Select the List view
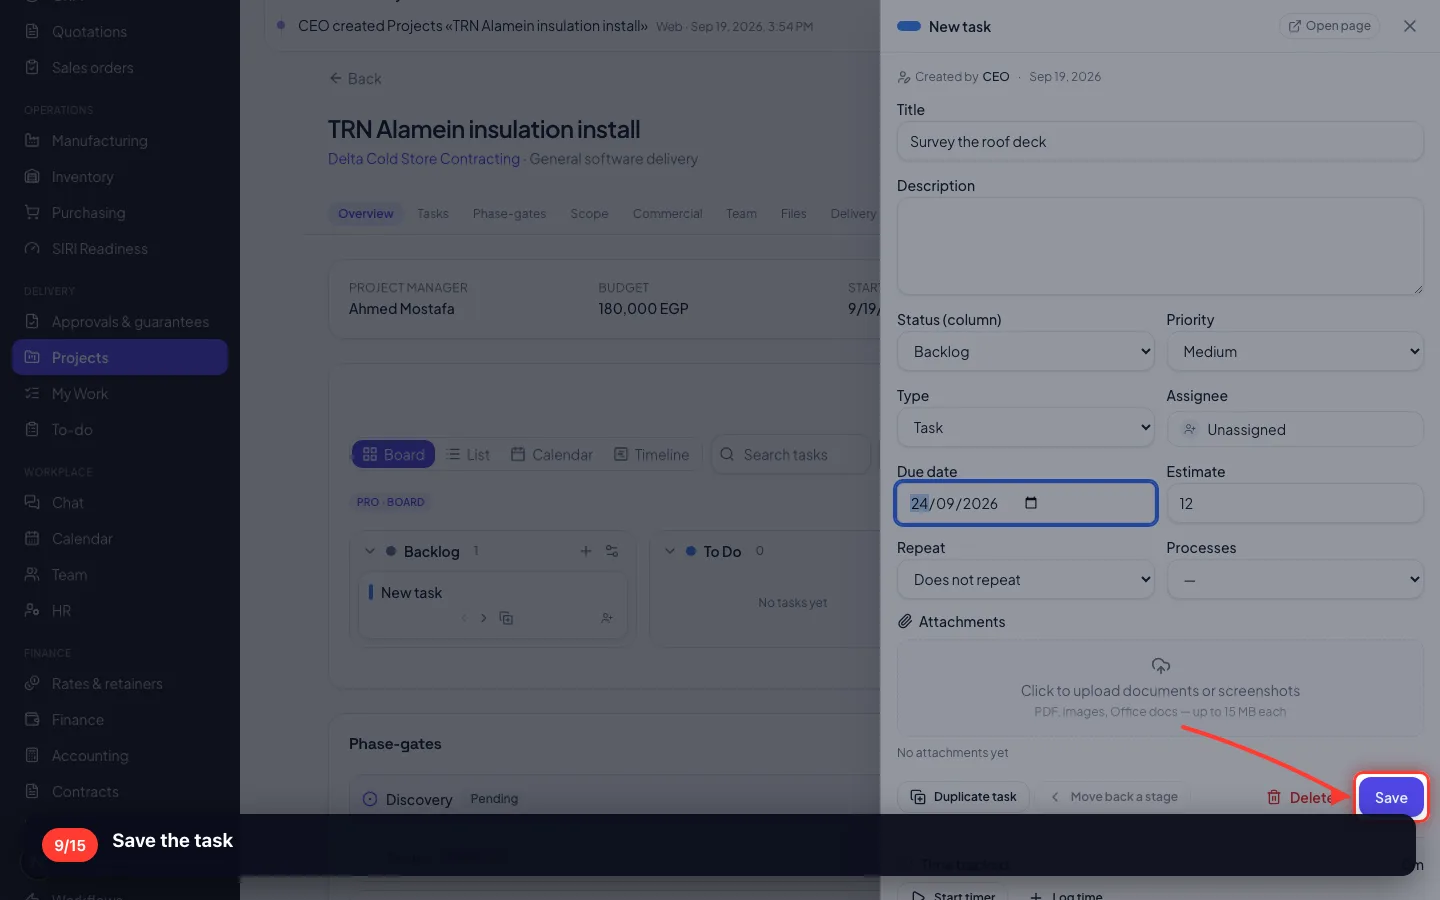 (x=468, y=454)
